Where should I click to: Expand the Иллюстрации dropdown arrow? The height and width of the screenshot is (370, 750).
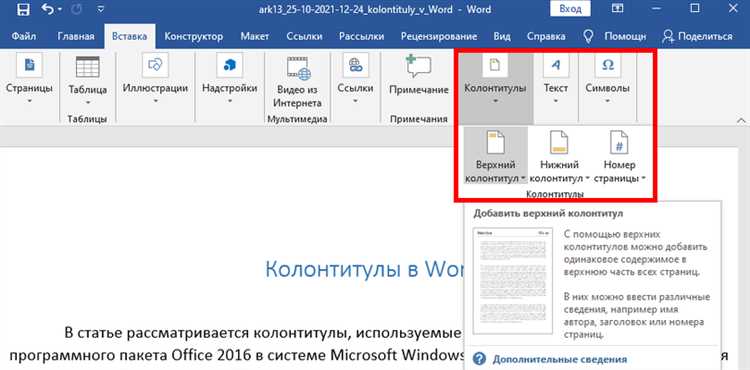[155, 101]
